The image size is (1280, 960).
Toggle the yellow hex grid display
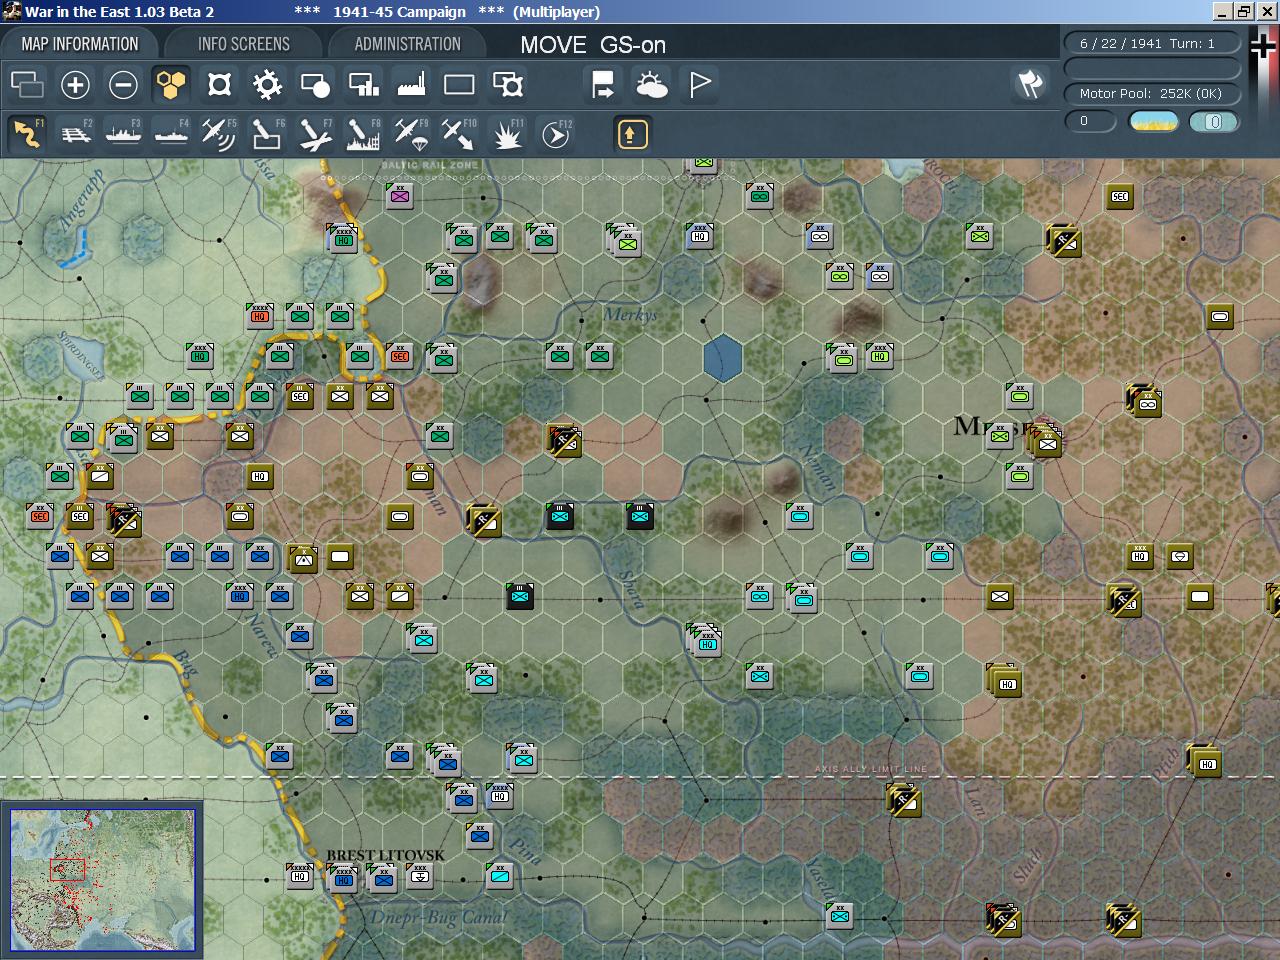click(171, 85)
